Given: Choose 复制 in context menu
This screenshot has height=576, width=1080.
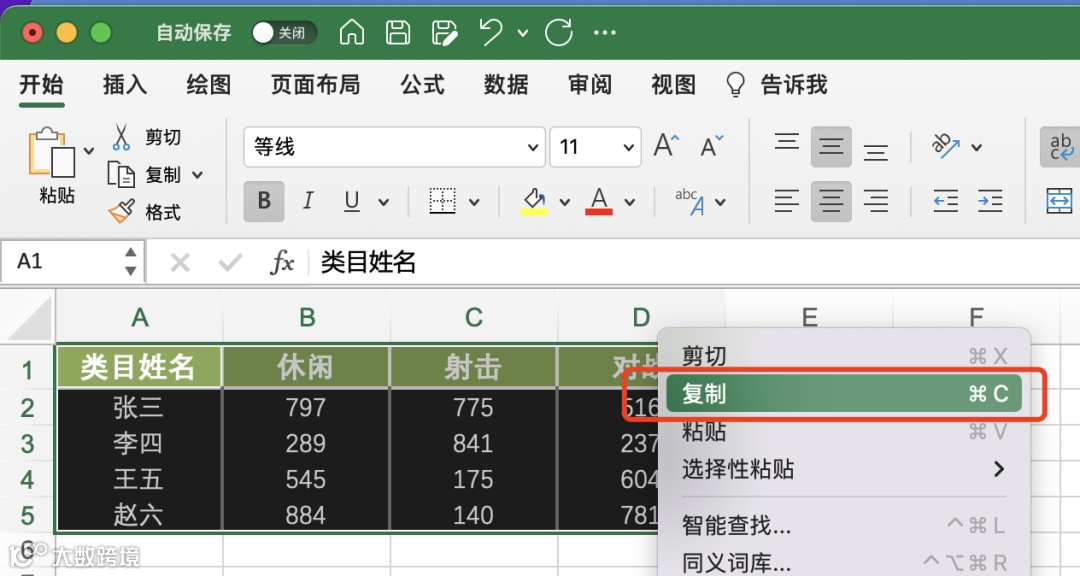Looking at the screenshot, I should [x=844, y=393].
